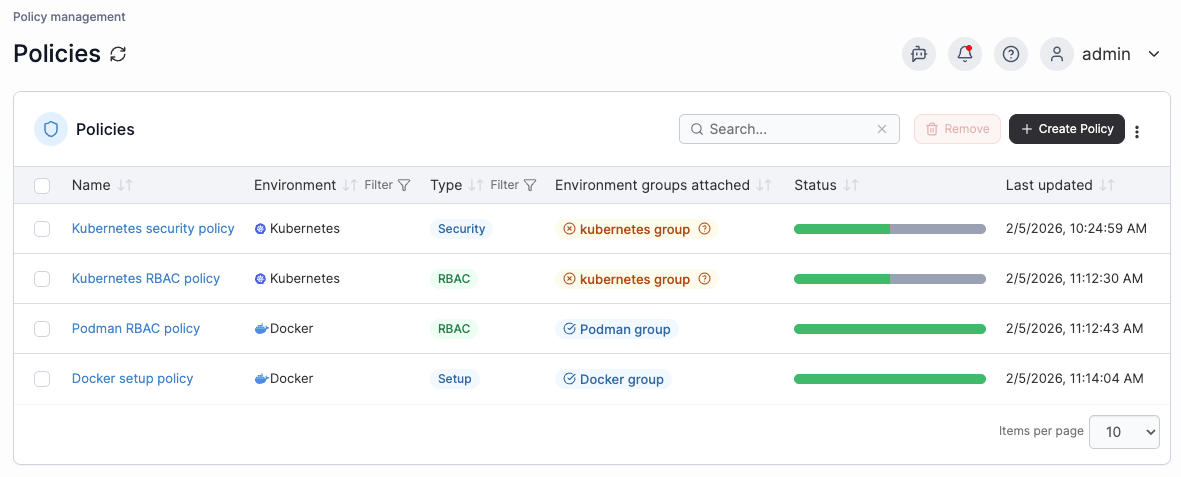Sort the table by Name column

pos(125,185)
